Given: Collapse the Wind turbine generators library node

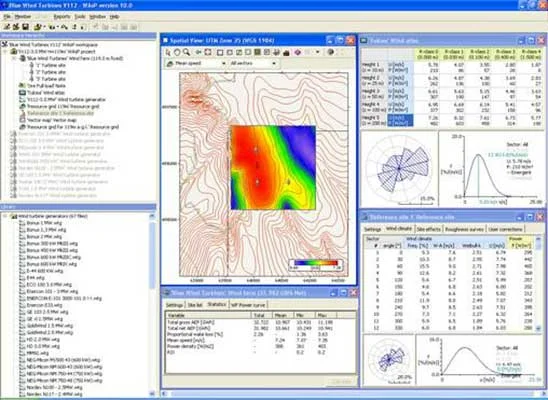Looking at the screenshot, I should pyautogui.click(x=6, y=216).
